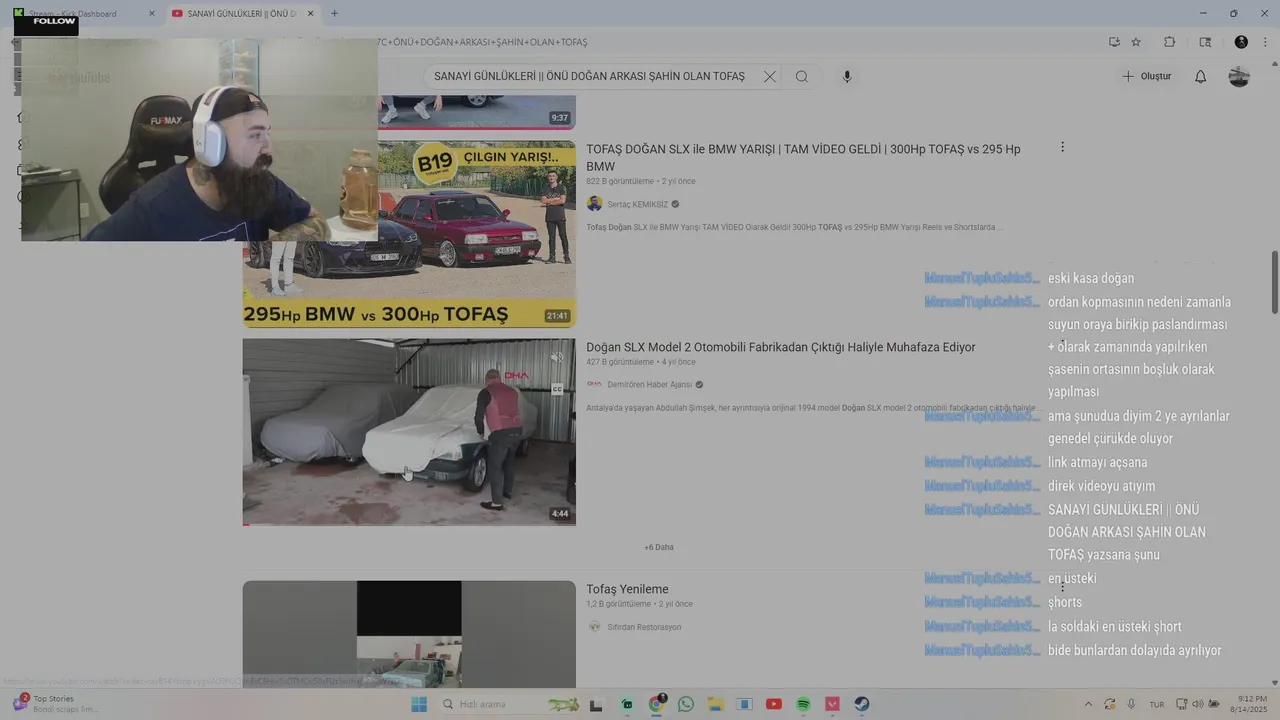This screenshot has width=1280, height=720.
Task: Open Windows Start menu
Action: 418,704
